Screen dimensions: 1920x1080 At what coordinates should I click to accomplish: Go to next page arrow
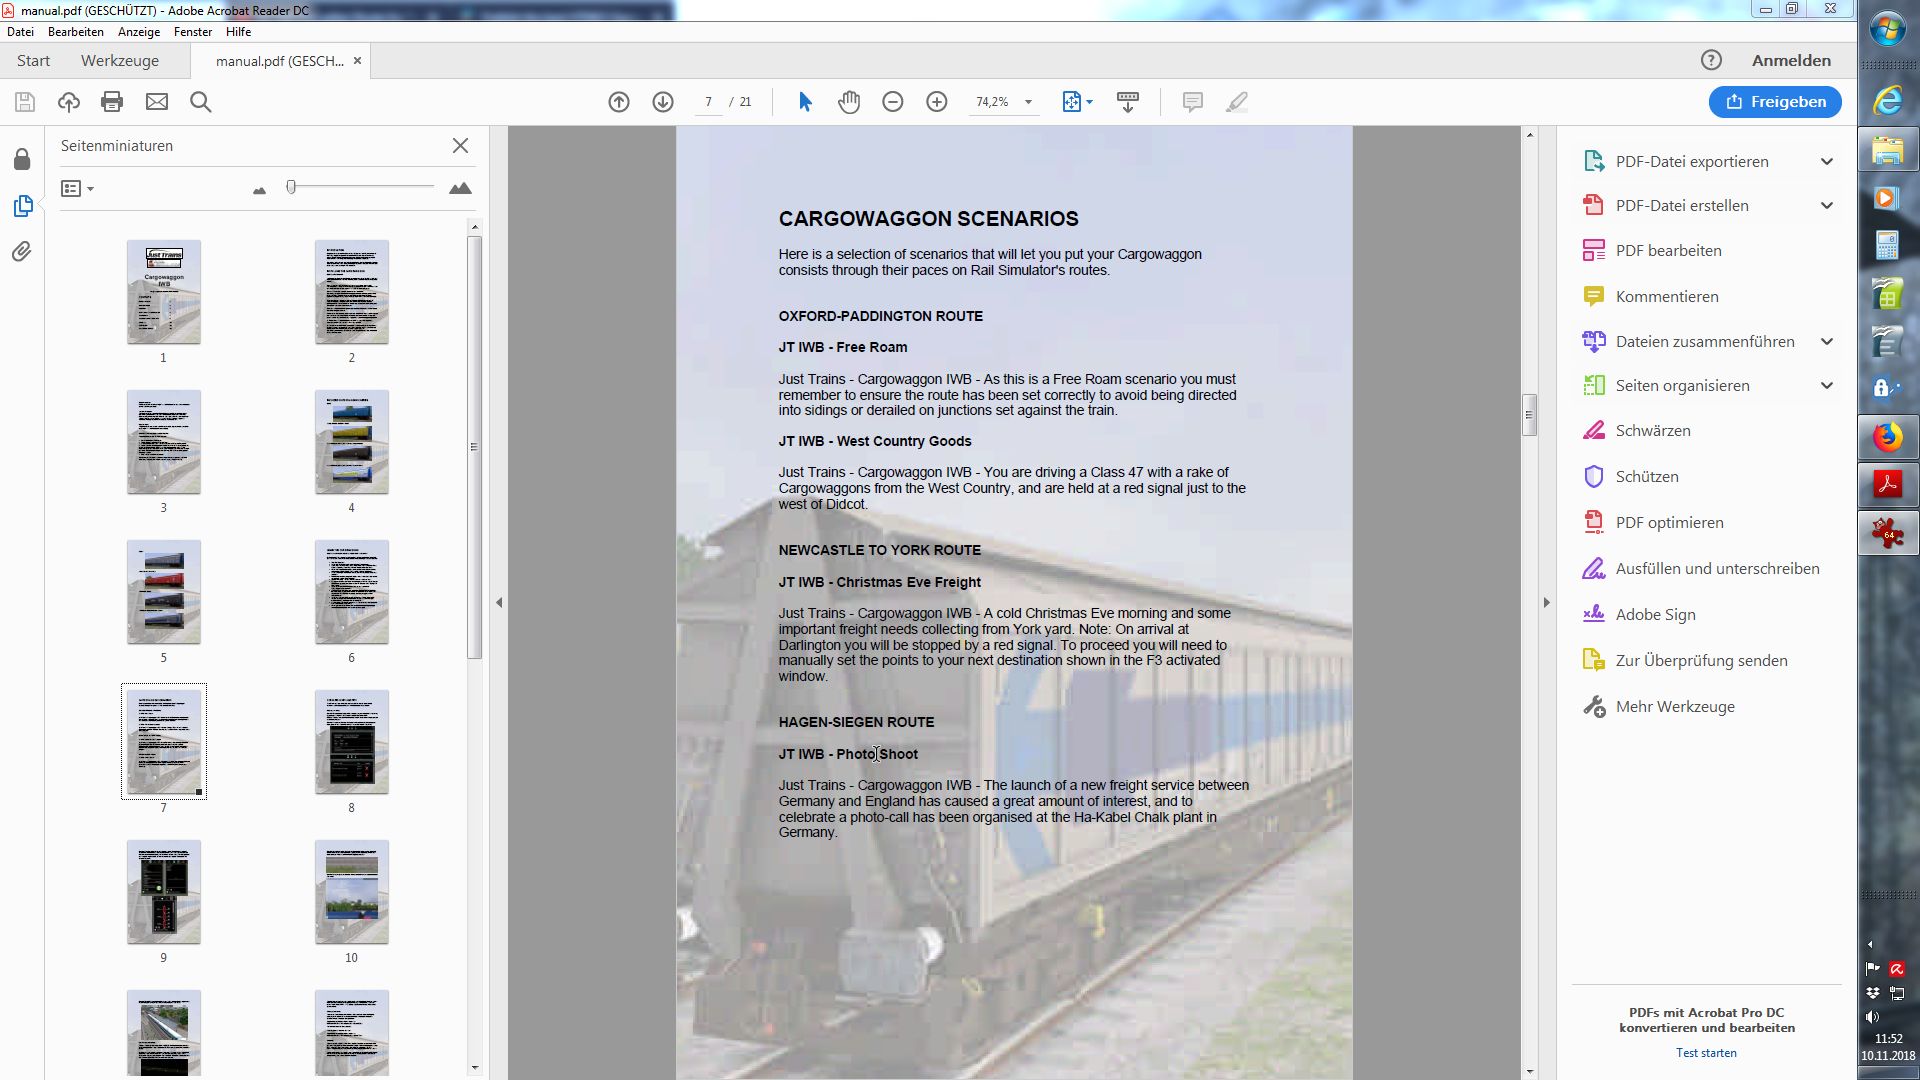coord(663,102)
